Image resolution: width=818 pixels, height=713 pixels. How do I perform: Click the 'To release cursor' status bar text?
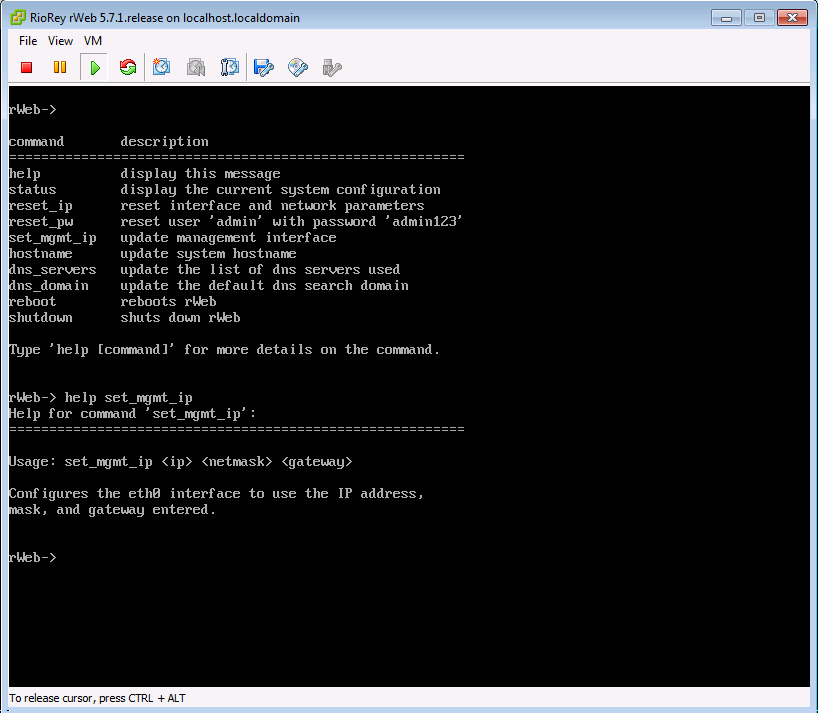click(97, 698)
